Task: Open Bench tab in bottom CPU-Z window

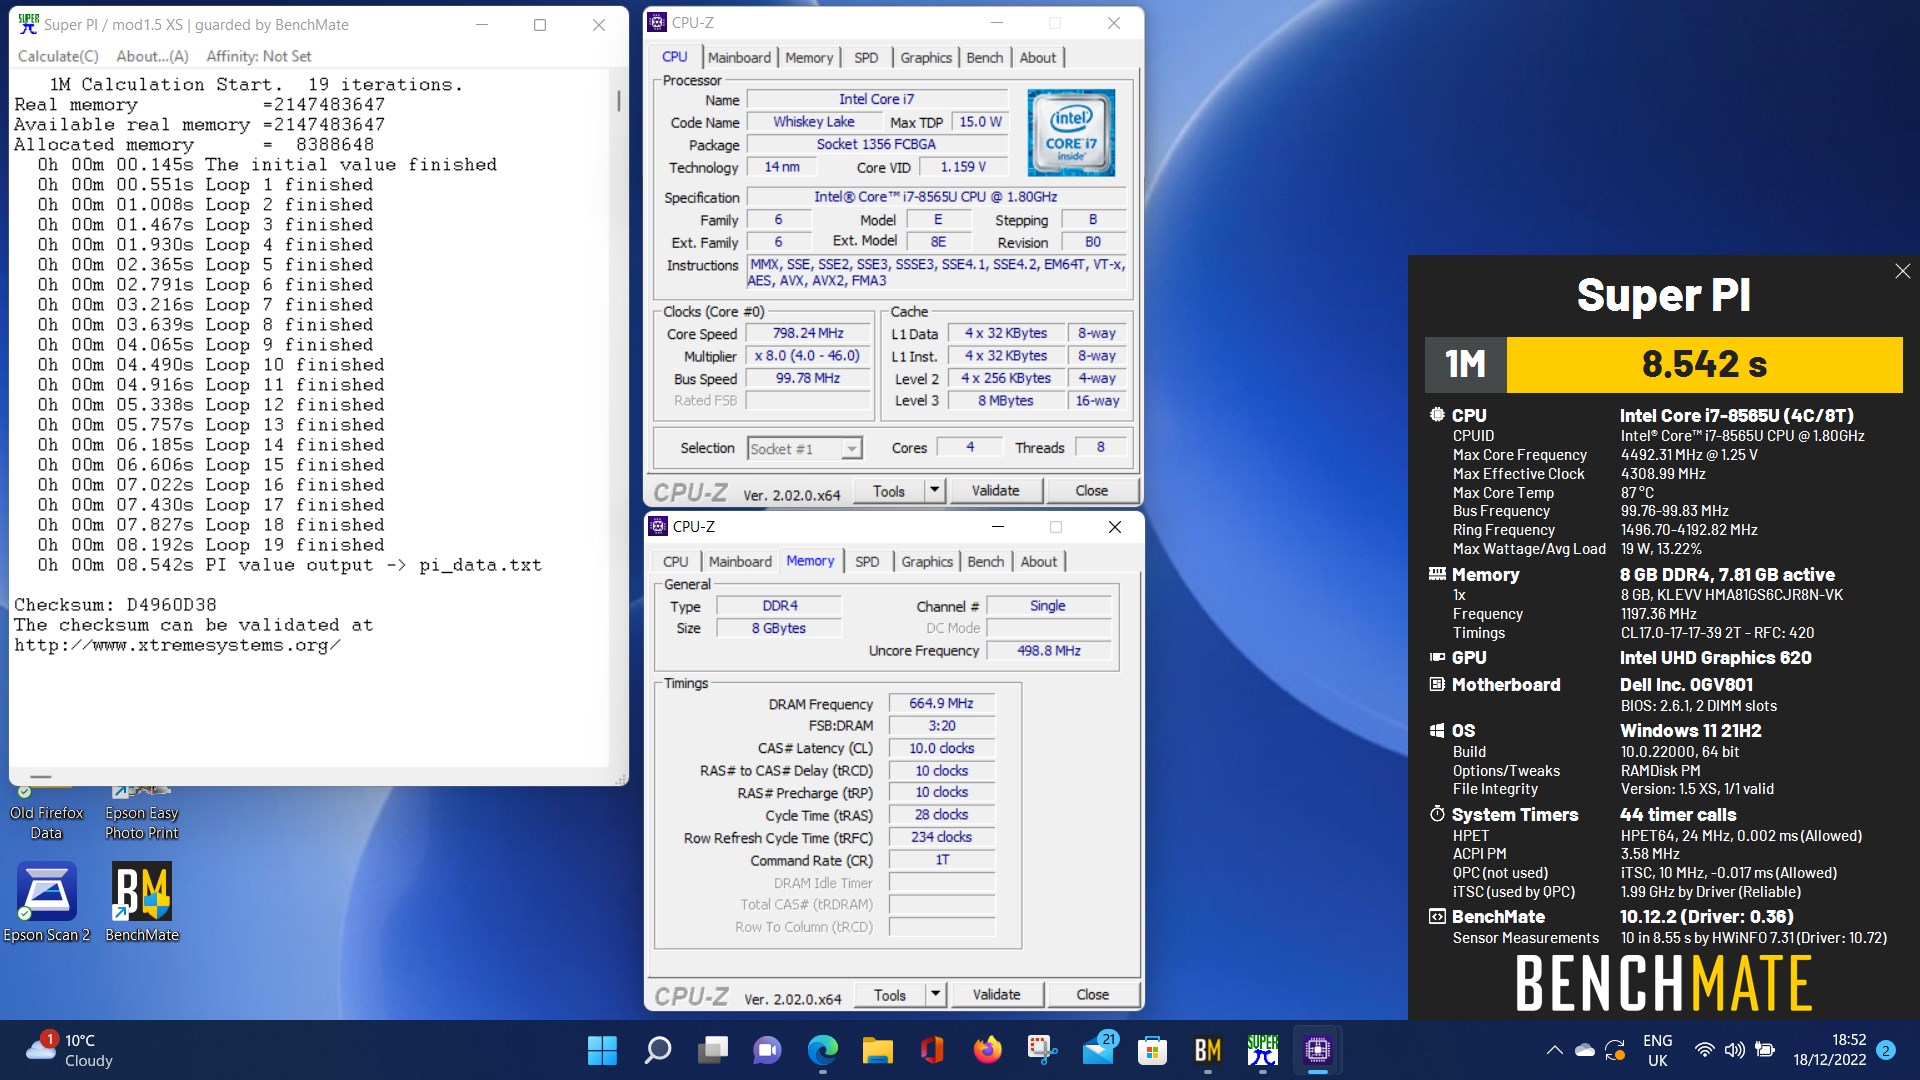Action: [985, 561]
